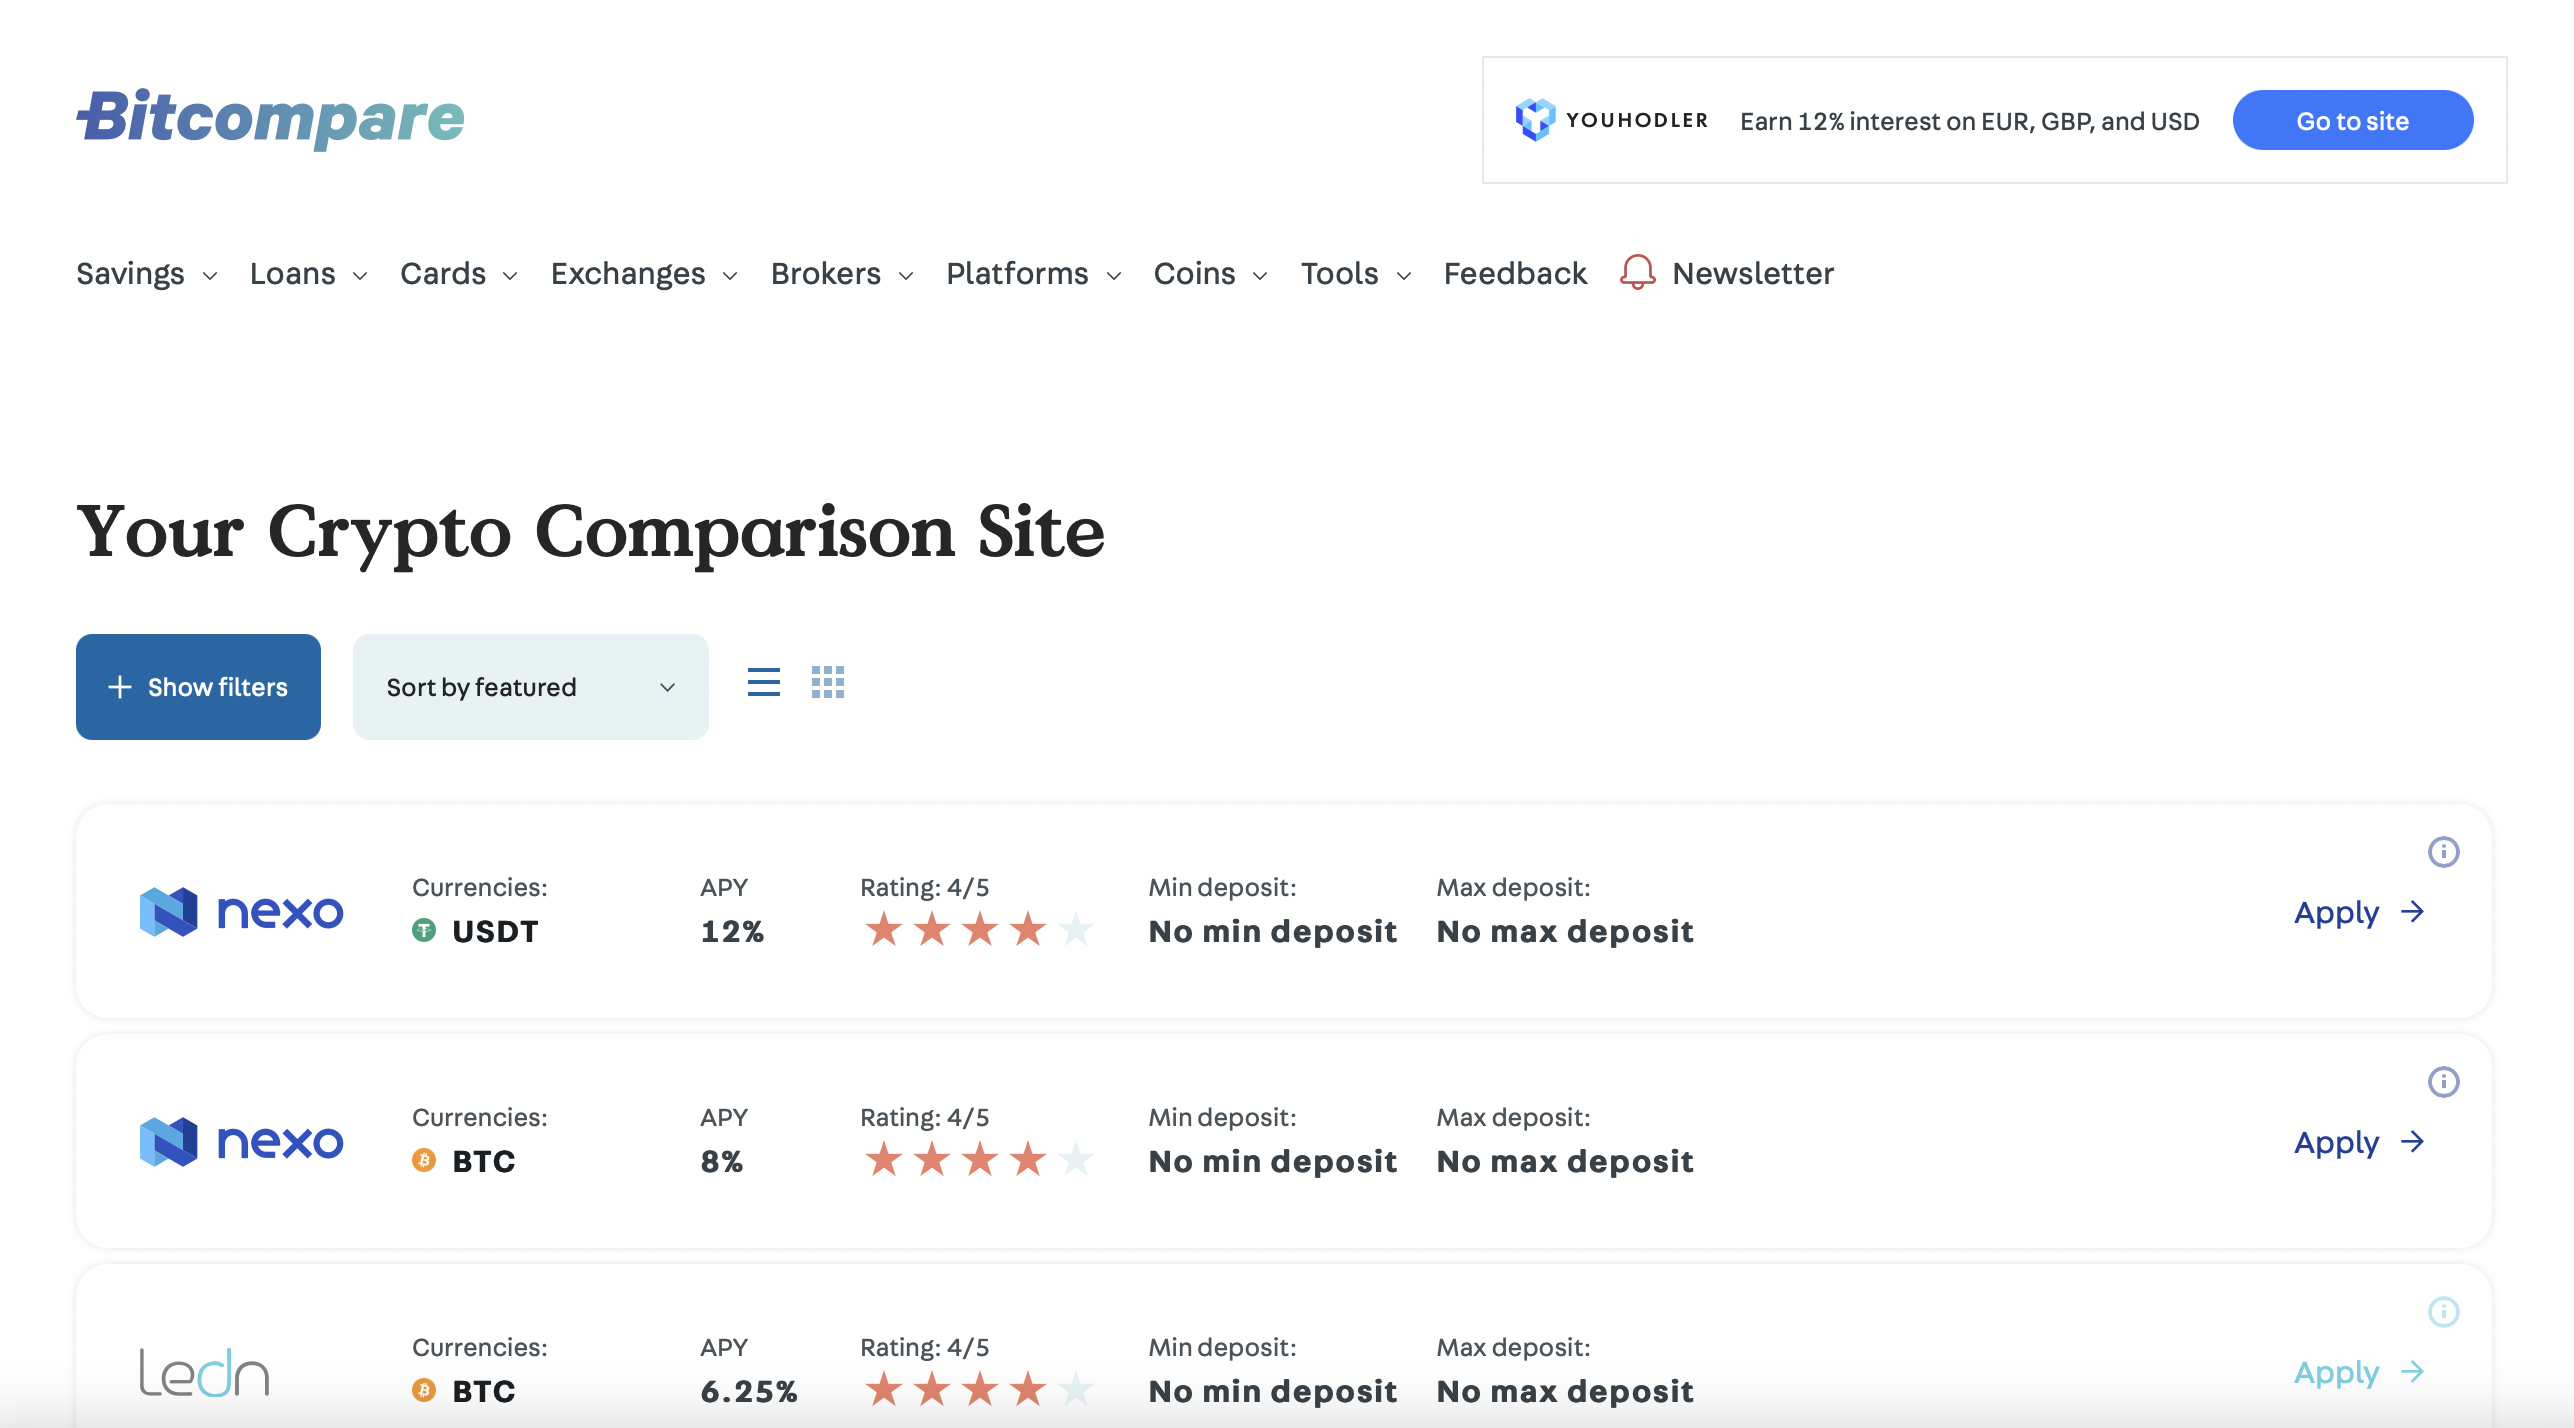The height and width of the screenshot is (1428, 2574).
Task: Open info icon for Nexo USDT offer
Action: (x=2443, y=852)
